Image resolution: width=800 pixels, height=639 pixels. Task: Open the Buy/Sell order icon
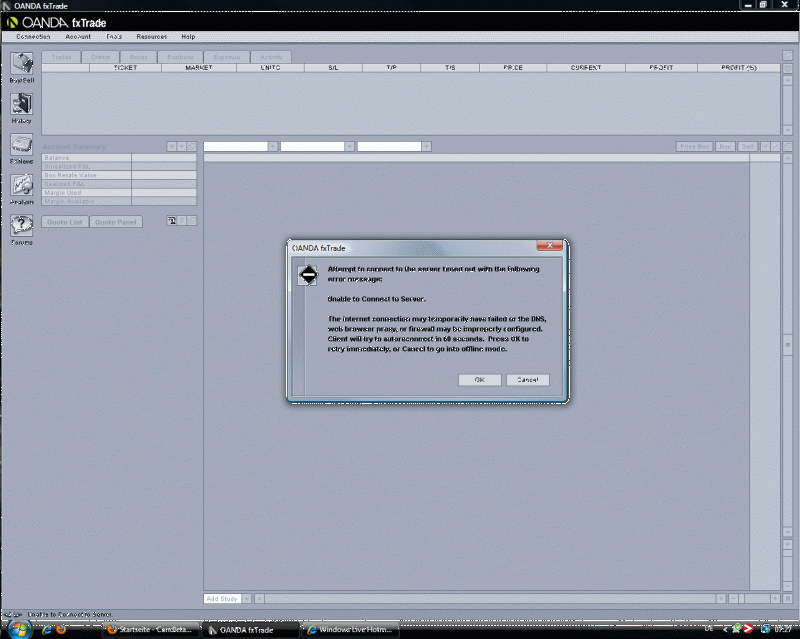[21, 64]
